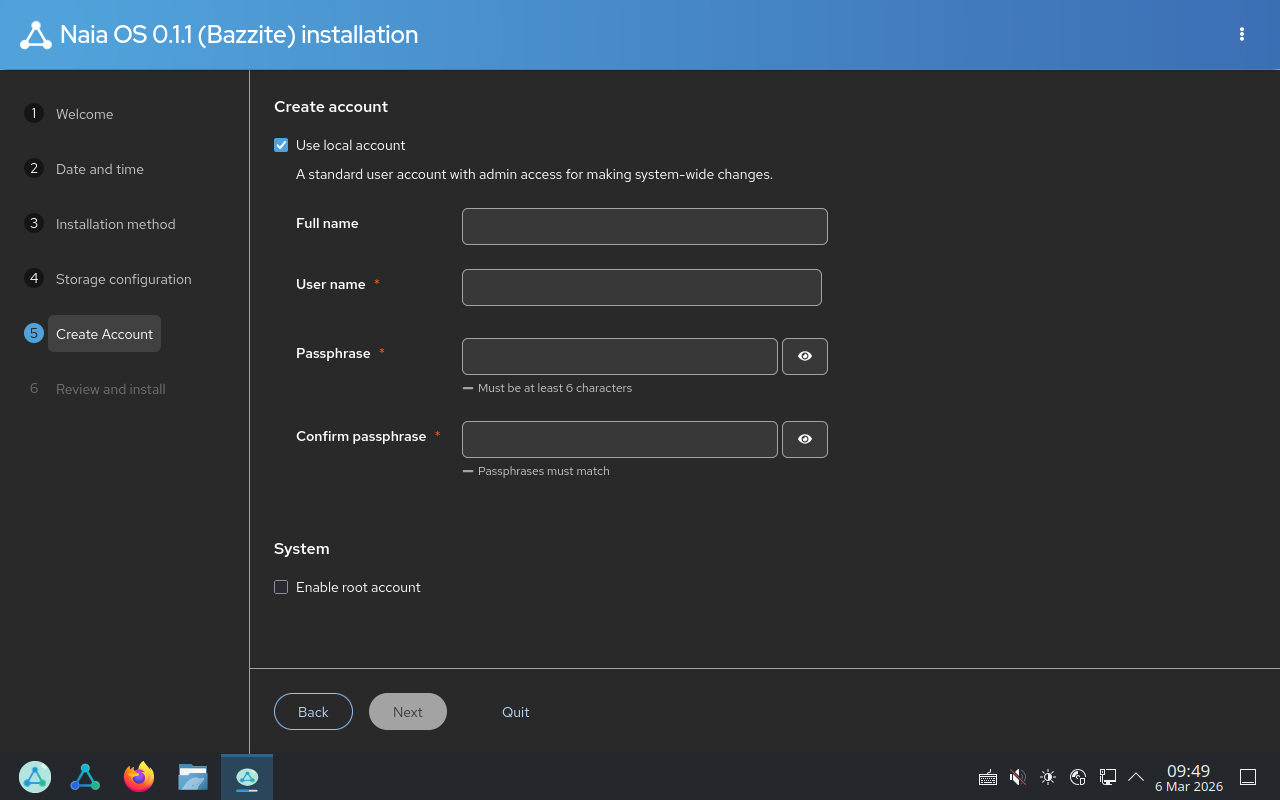1280x800 pixels.
Task: Unmute audio via the volume tray icon
Action: (1017, 777)
